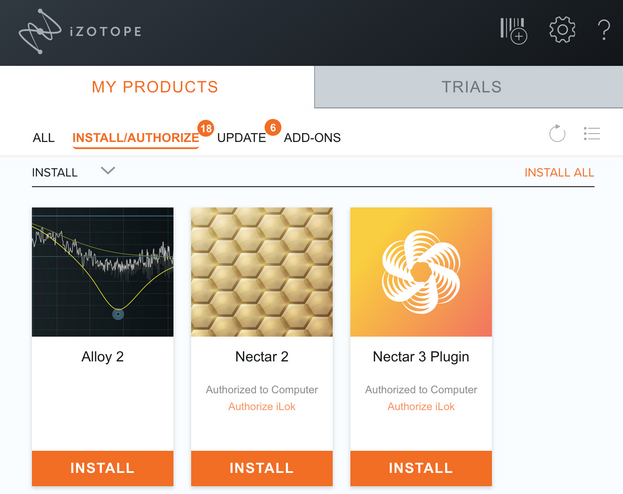Viewport: 623px width, 494px height.
Task: Install Nectar 2
Action: [x=261, y=468]
